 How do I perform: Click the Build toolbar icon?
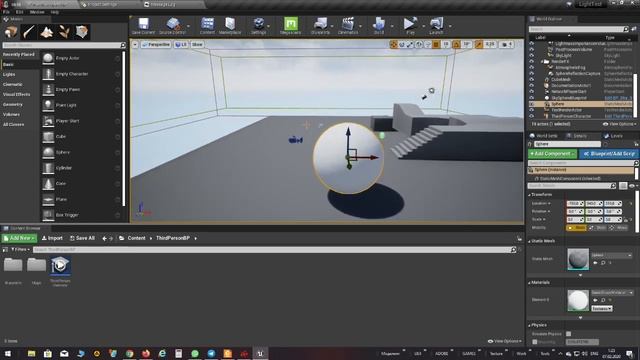pos(379,24)
